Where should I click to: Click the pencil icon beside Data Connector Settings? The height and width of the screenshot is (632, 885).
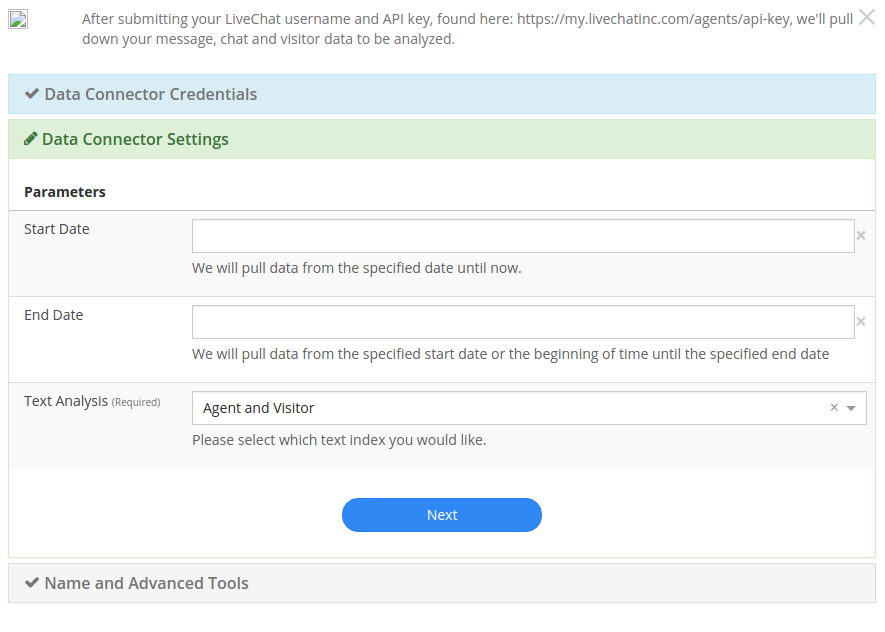click(x=31, y=139)
